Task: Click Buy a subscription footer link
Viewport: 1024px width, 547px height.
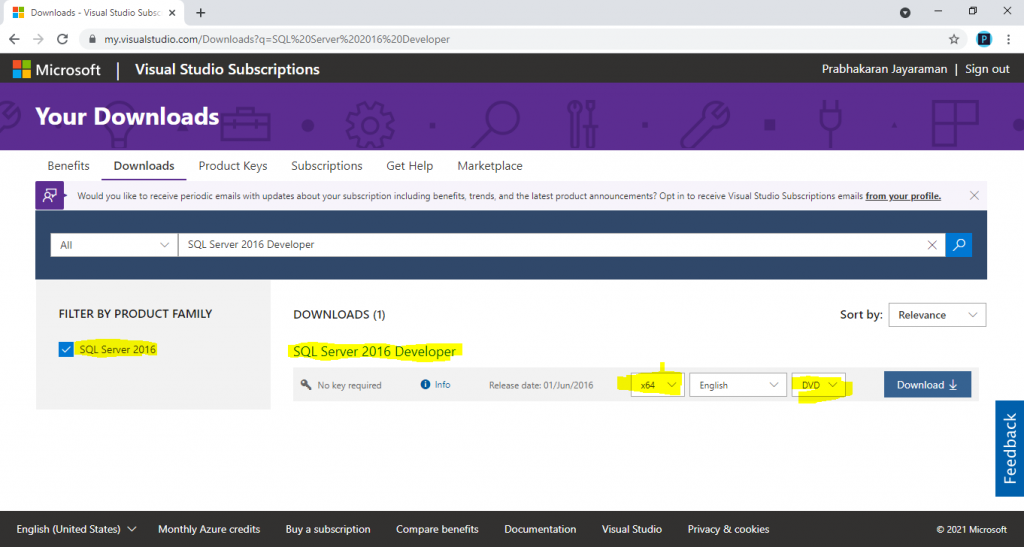Action: coord(328,529)
